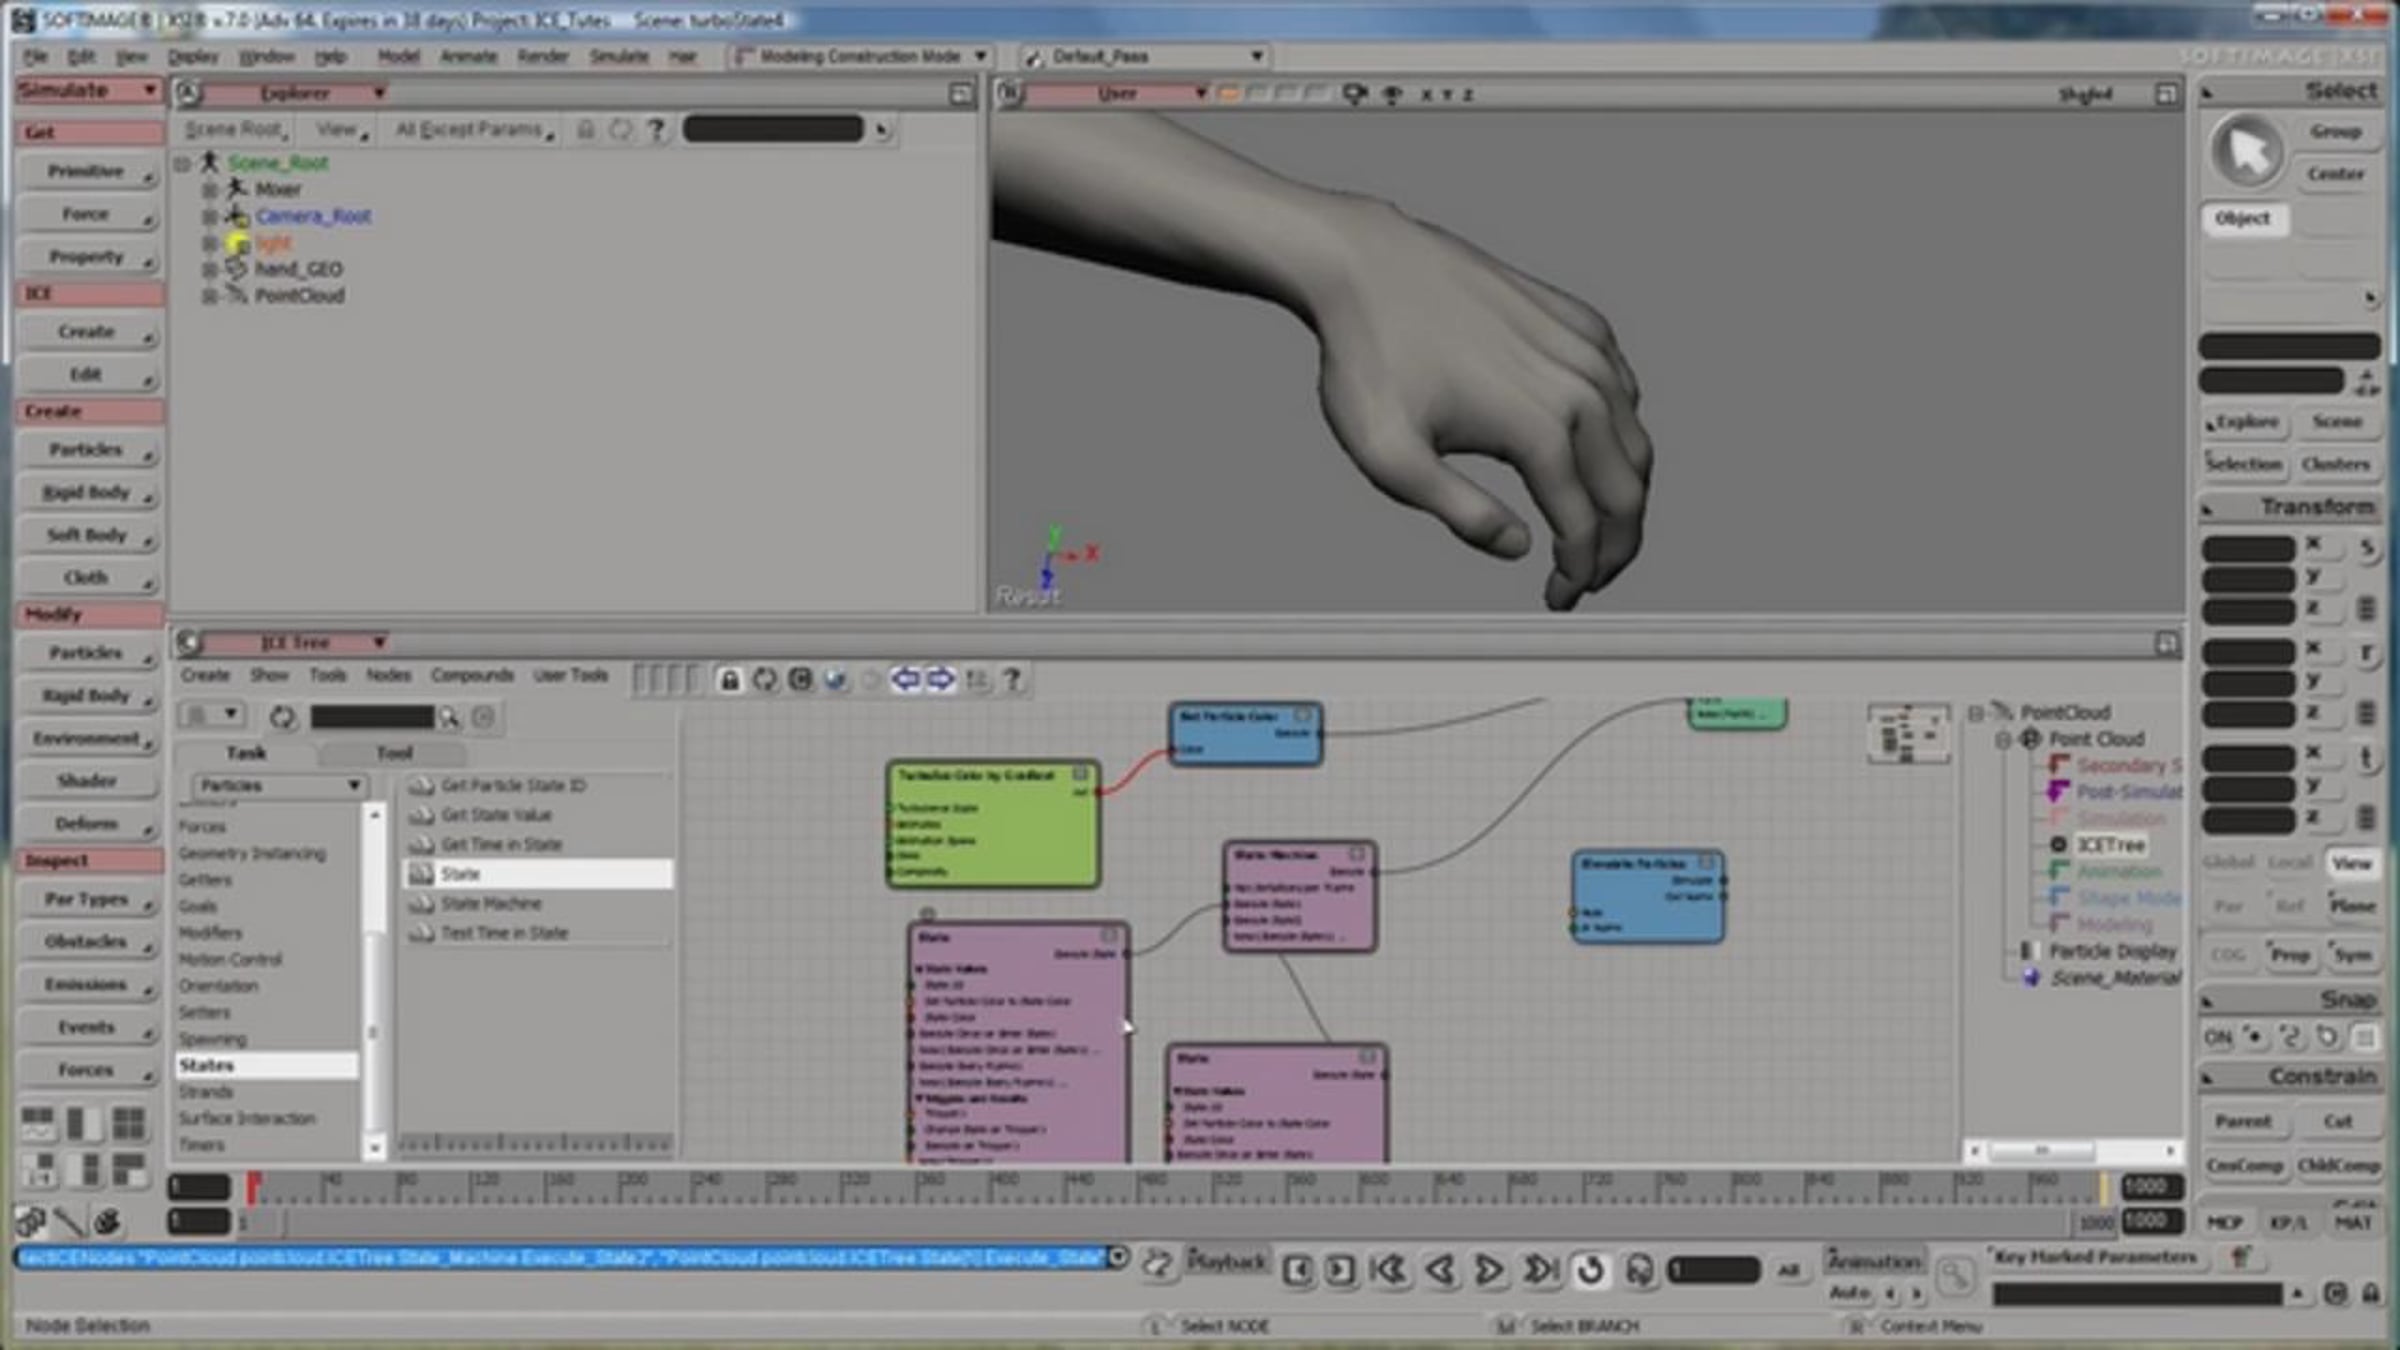Screen dimensions: 2400x1350
Task: Toggle the Object selection filter
Action: coord(2243,219)
